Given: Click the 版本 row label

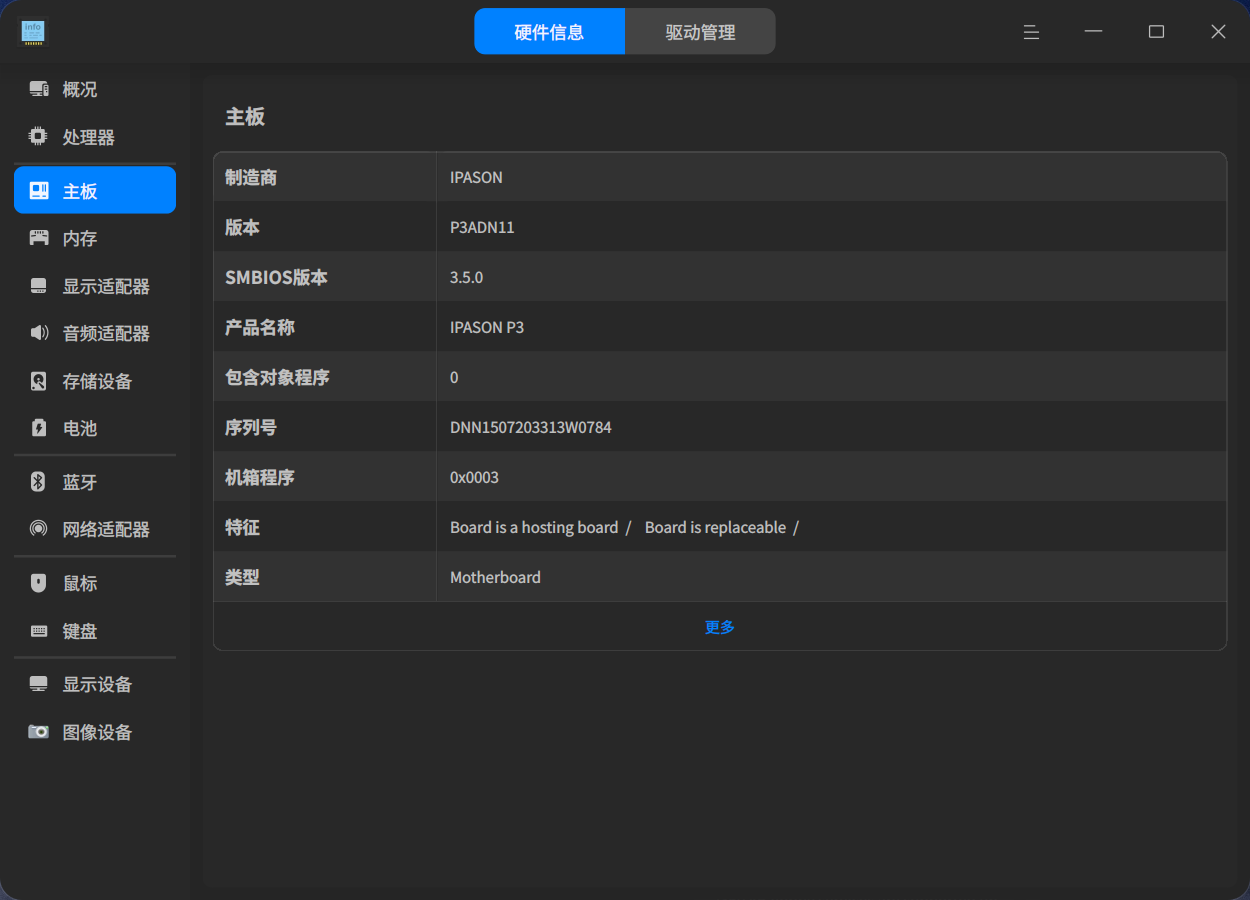Looking at the screenshot, I should (242, 227).
